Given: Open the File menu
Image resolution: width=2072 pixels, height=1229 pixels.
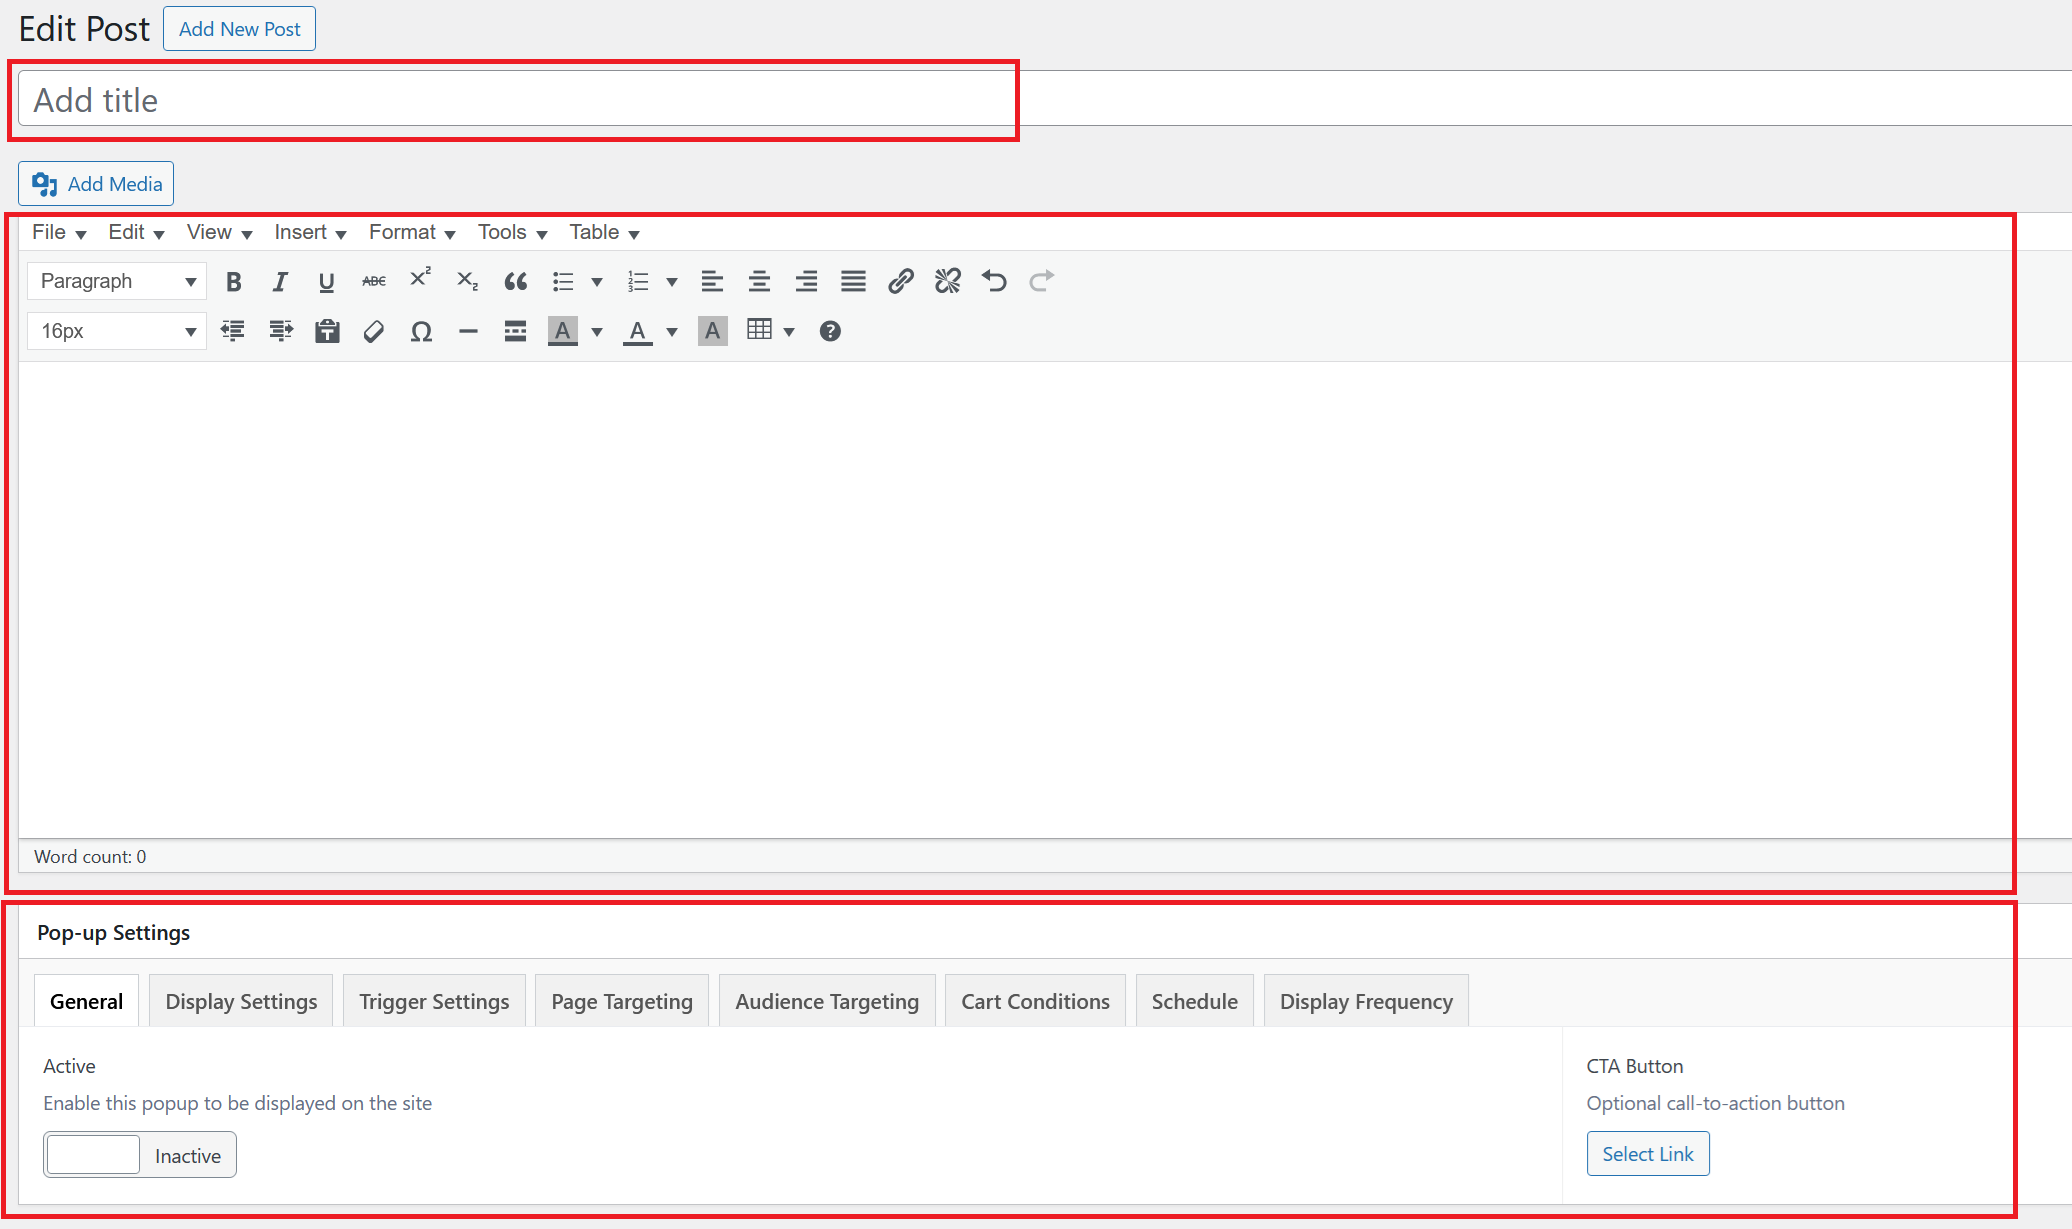Looking at the screenshot, I should [59, 233].
